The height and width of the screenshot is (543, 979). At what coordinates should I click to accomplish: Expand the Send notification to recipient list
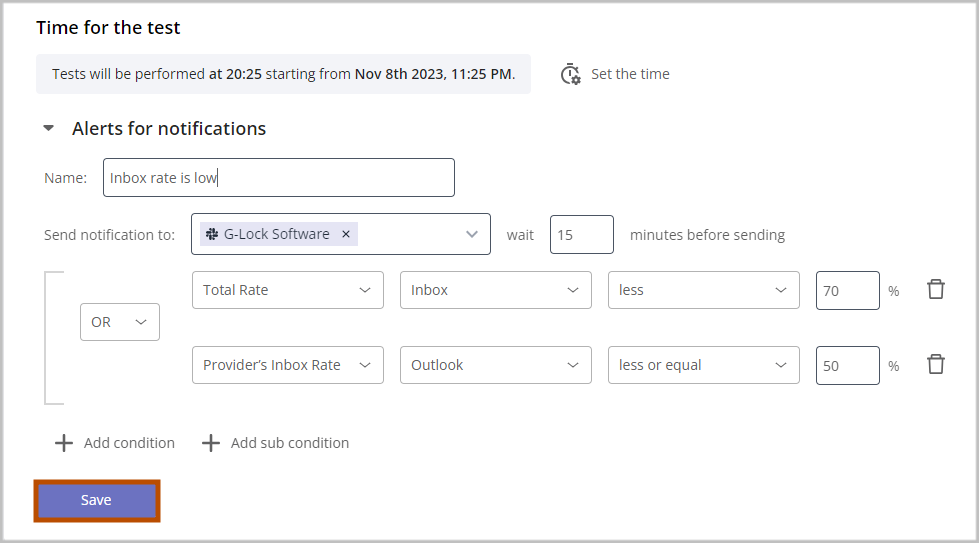(x=472, y=234)
